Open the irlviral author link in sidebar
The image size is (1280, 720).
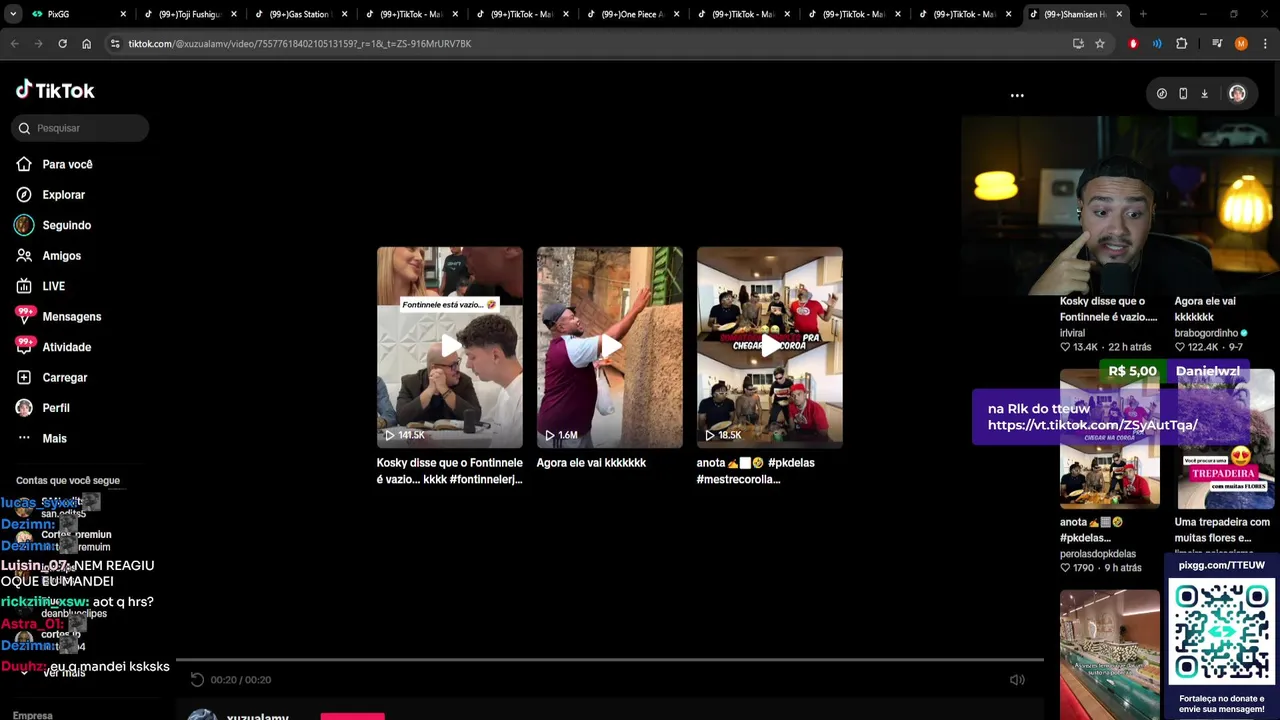(1072, 333)
